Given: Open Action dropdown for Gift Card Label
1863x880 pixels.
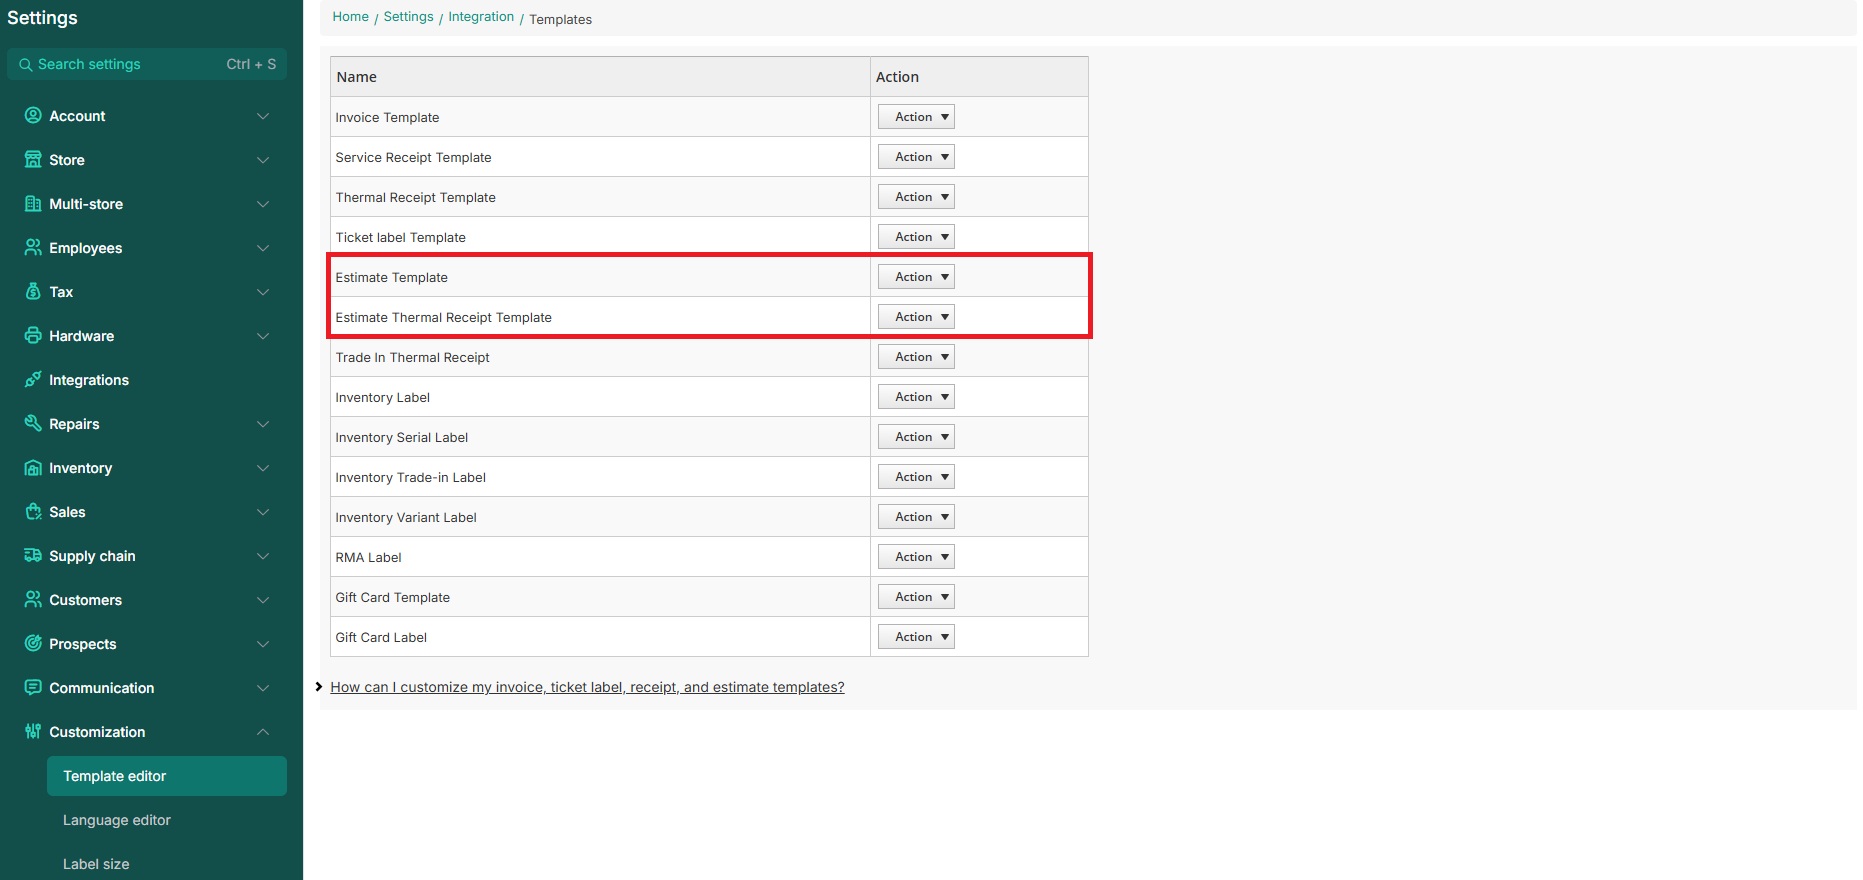Looking at the screenshot, I should (916, 637).
